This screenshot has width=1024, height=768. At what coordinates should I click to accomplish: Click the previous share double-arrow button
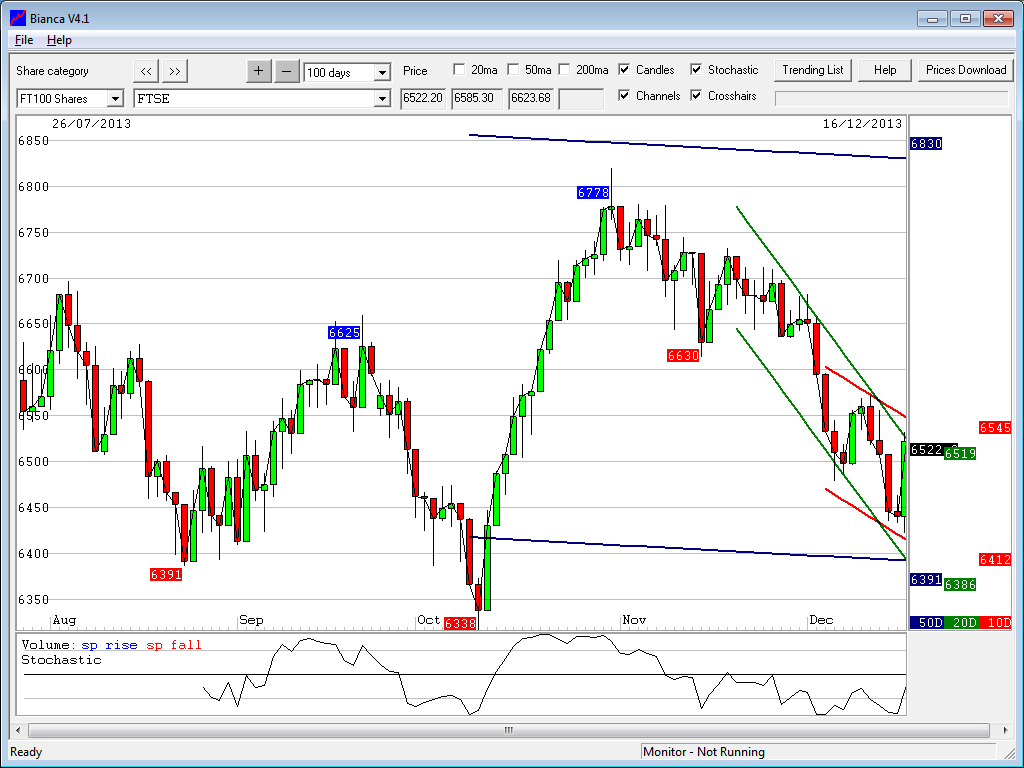coord(146,71)
